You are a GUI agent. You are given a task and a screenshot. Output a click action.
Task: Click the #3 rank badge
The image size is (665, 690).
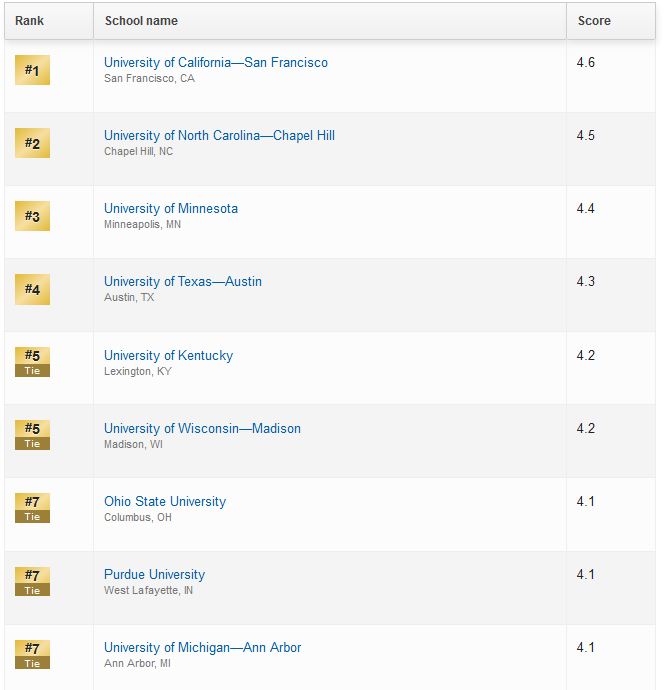[32, 216]
